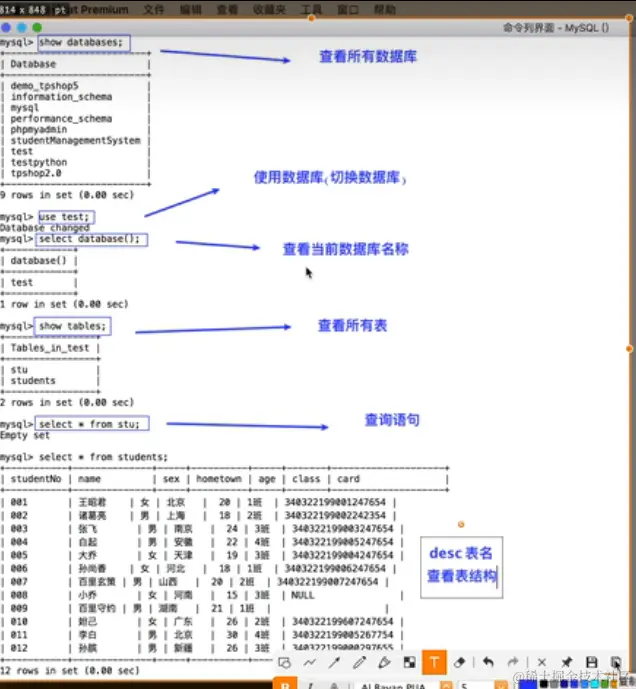Open the 收藏夹 menu

pyautogui.click(x=269, y=9)
